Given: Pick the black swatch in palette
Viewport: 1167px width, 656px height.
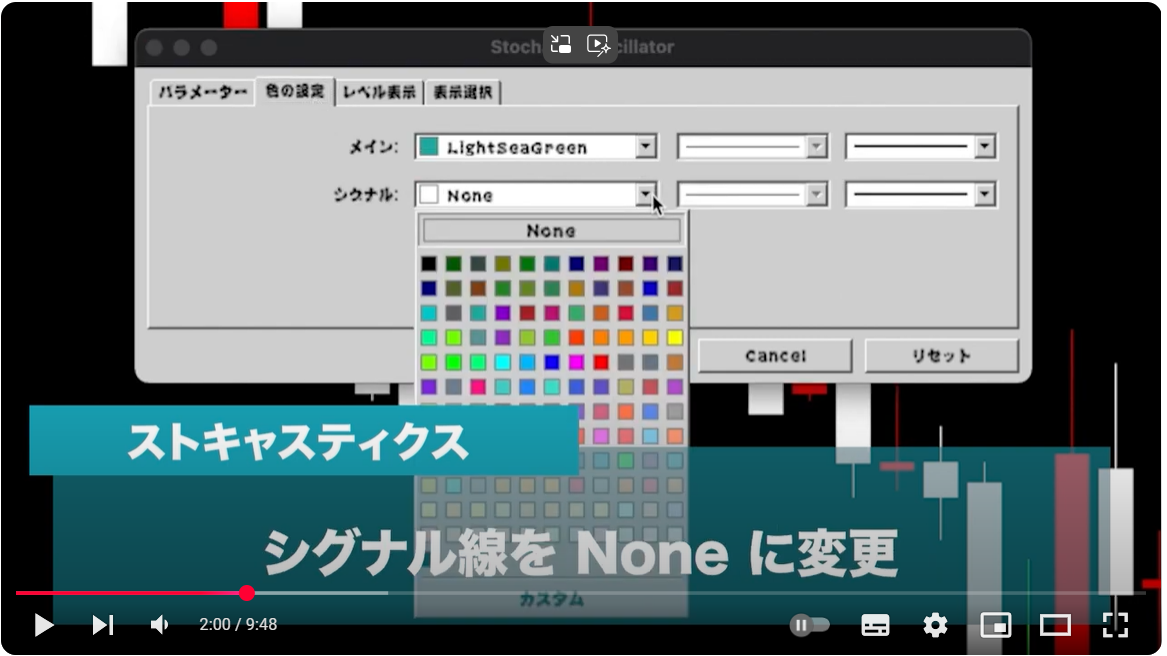Looking at the screenshot, I should click(x=429, y=264).
